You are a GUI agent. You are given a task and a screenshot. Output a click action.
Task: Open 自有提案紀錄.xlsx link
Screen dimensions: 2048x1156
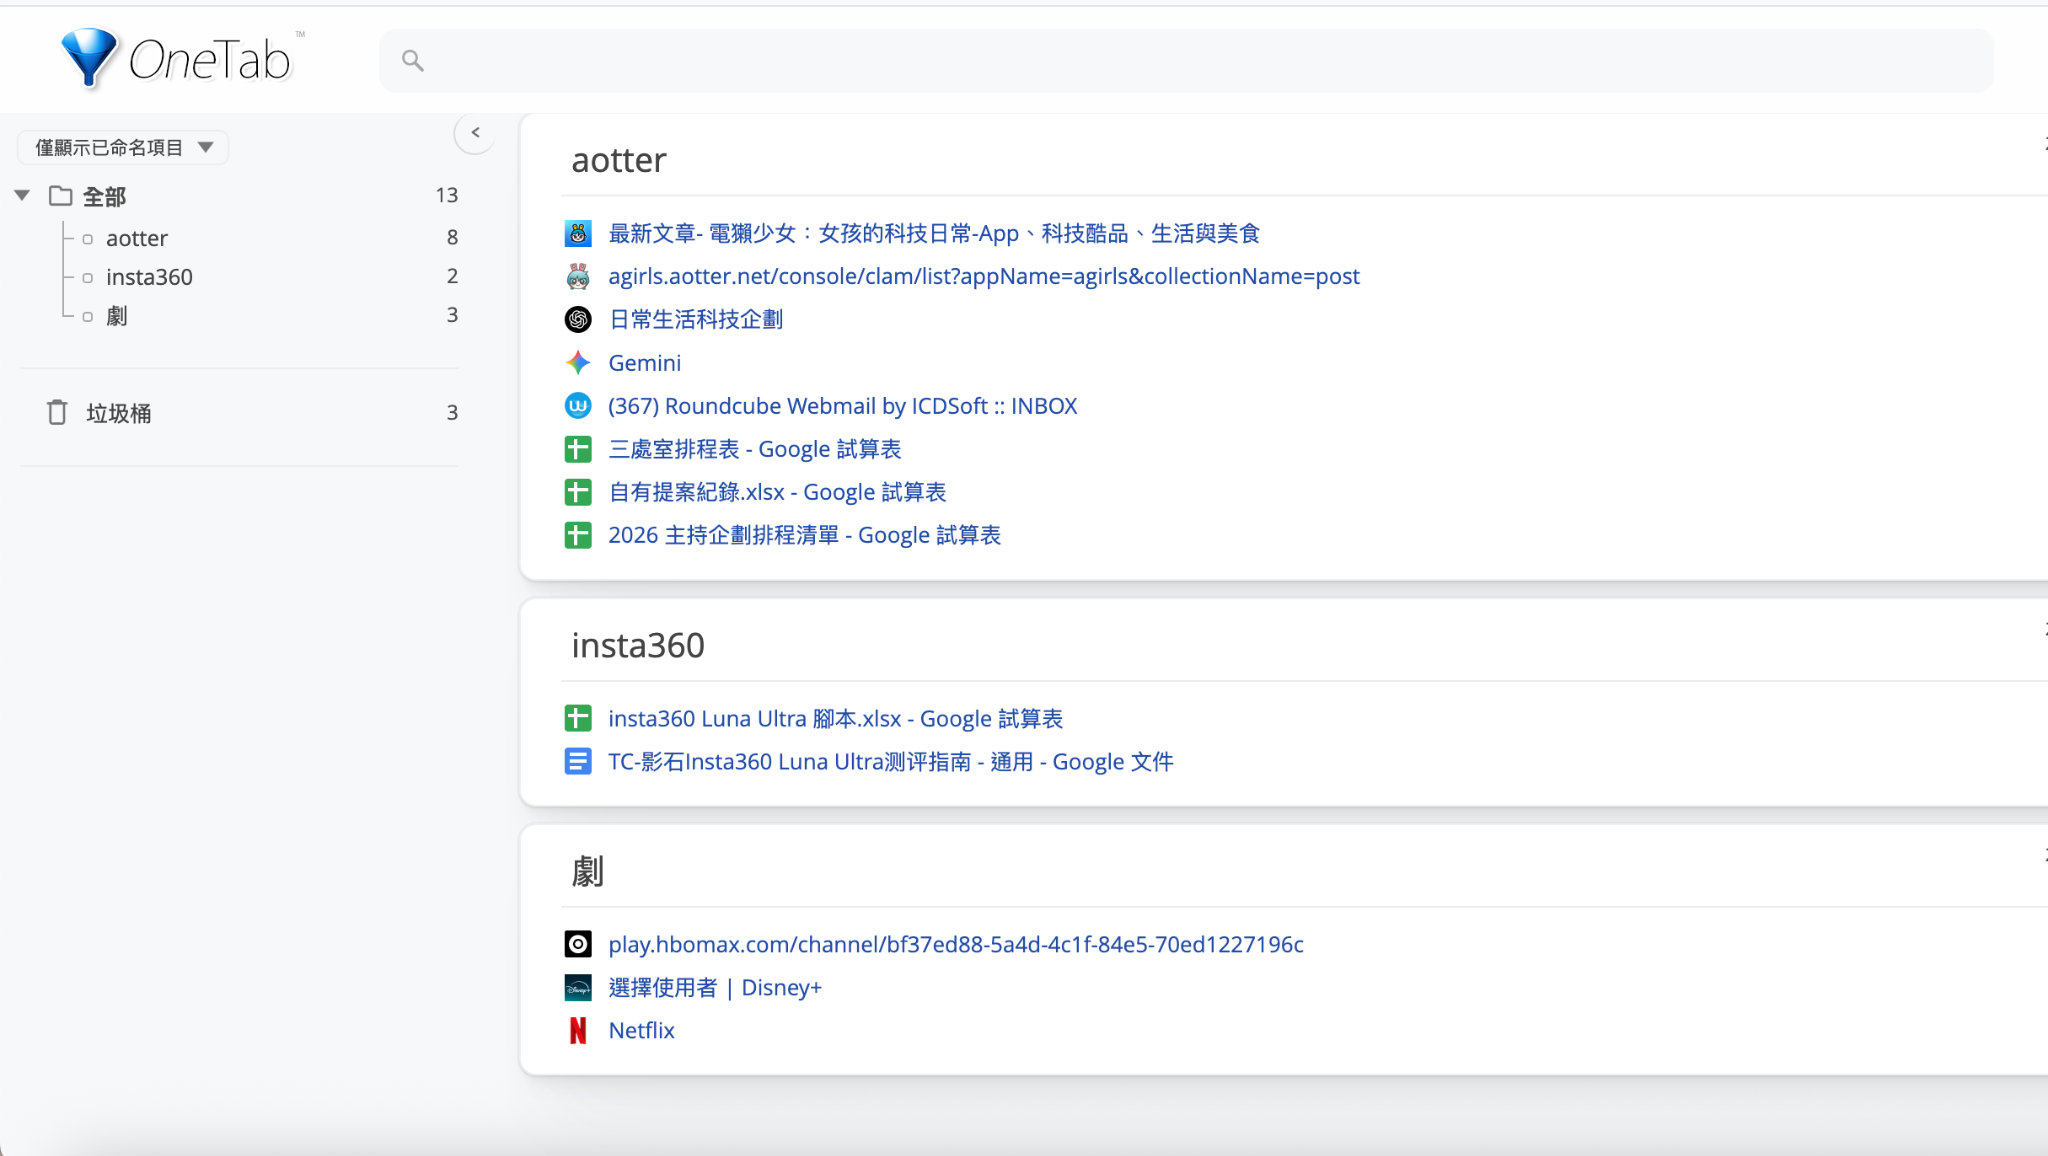point(777,492)
